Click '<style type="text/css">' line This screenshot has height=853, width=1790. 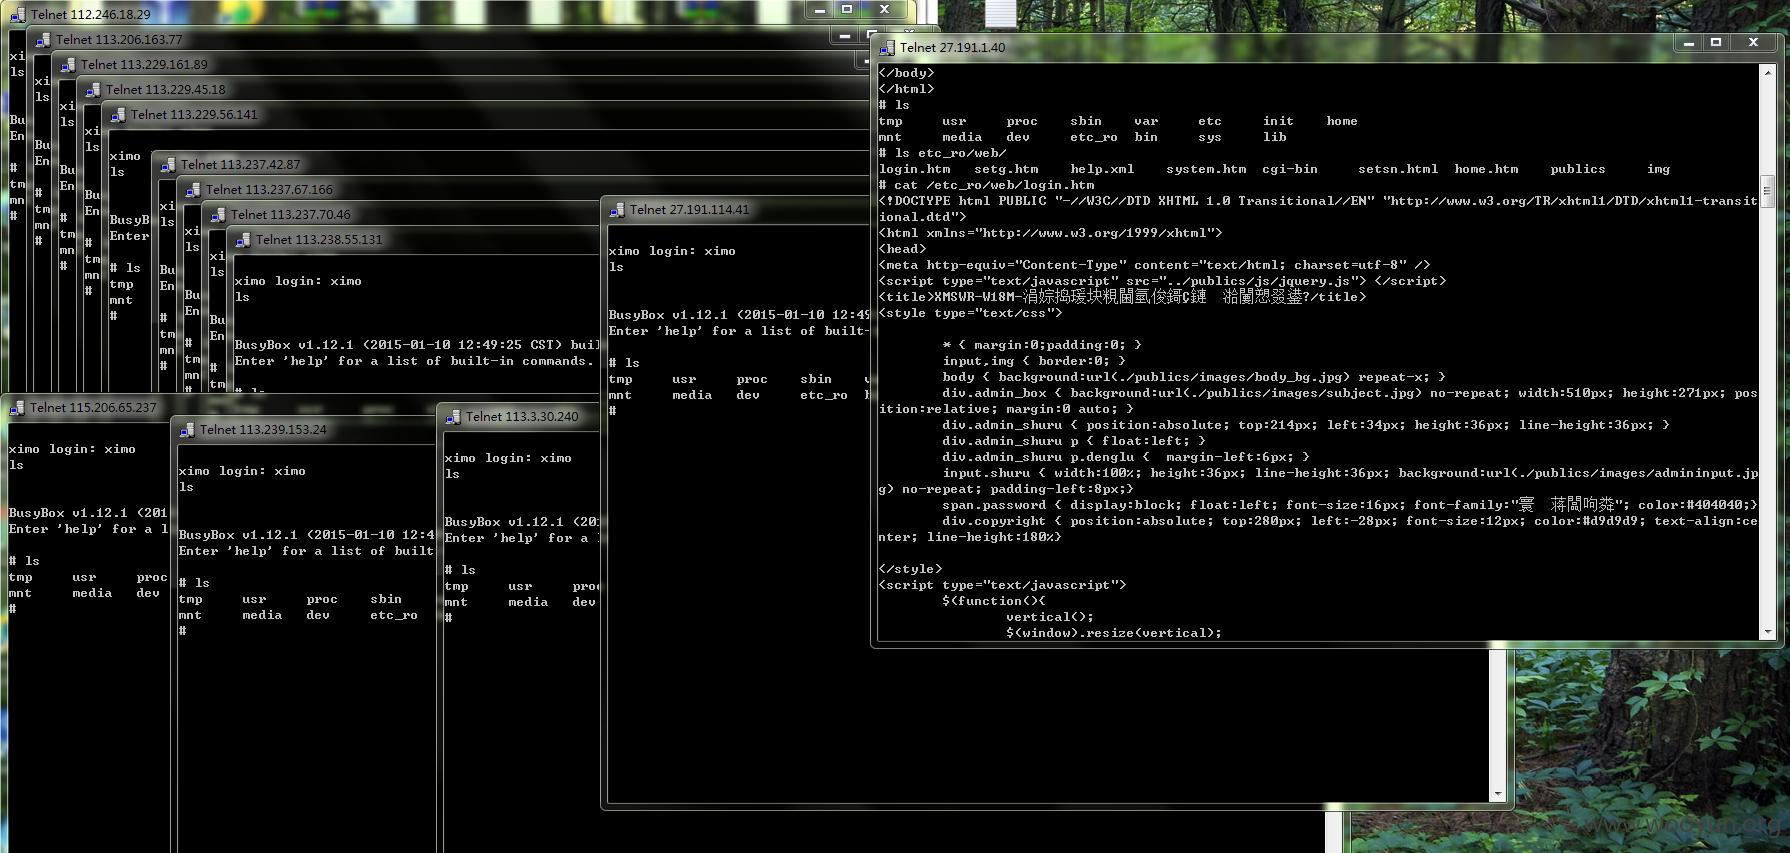[970, 313]
